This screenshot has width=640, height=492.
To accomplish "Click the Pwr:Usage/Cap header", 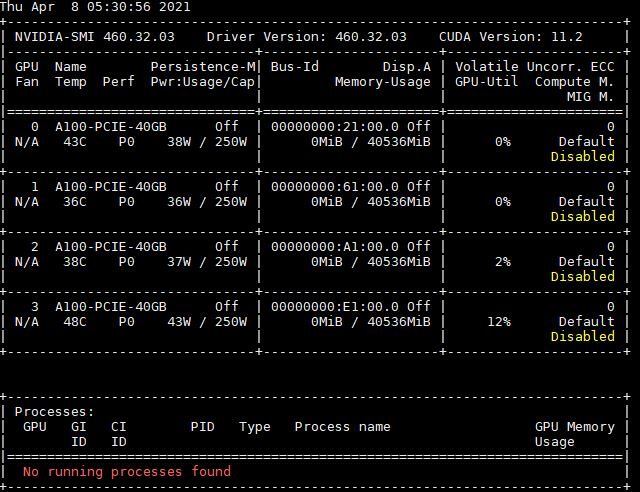I will pos(202,82).
